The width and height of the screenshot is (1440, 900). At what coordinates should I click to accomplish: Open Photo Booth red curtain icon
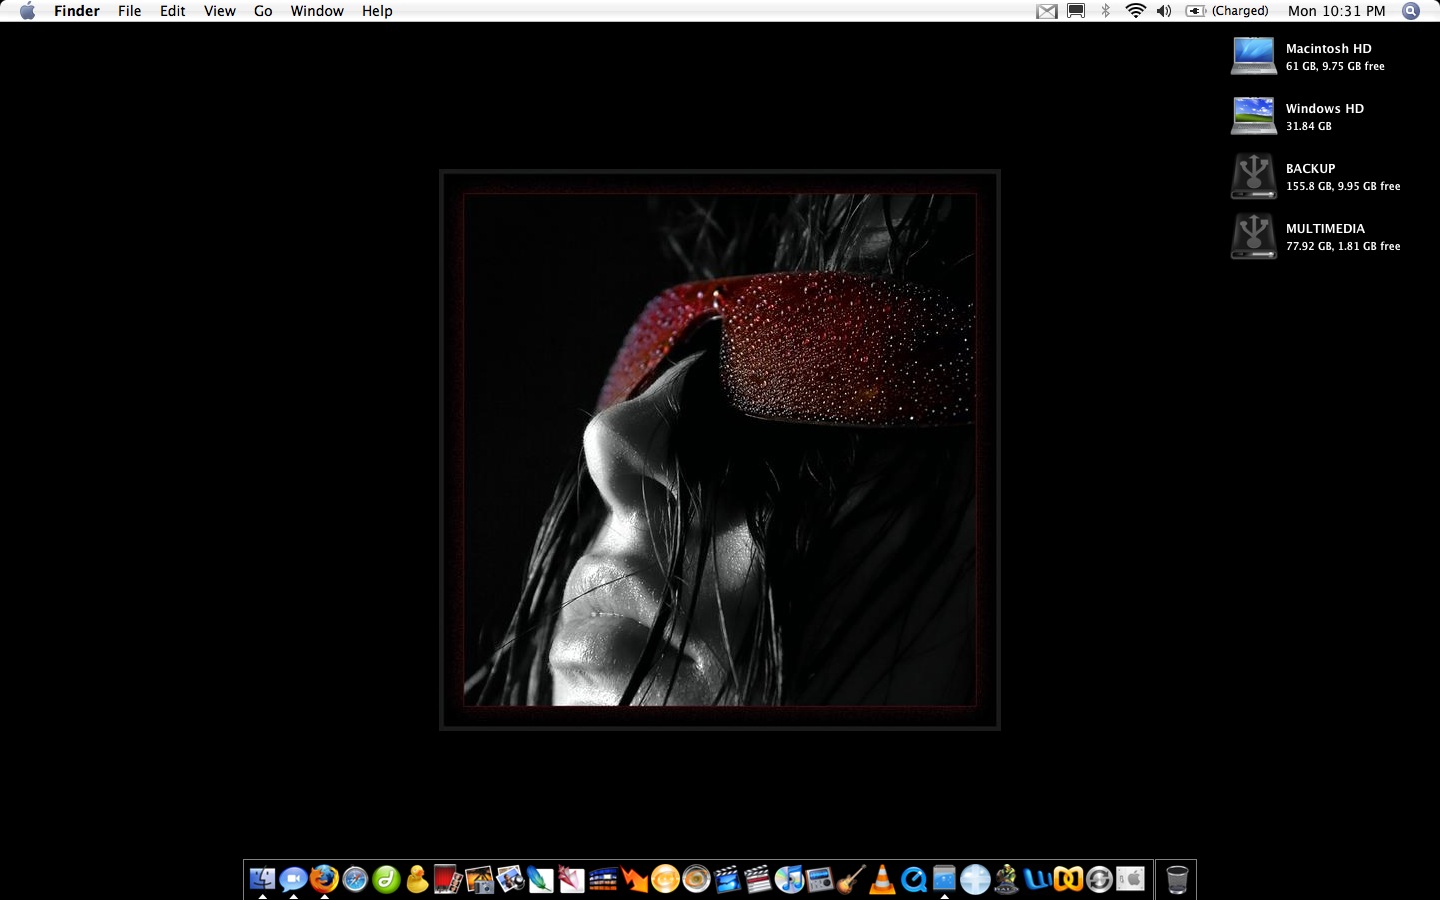(448, 879)
